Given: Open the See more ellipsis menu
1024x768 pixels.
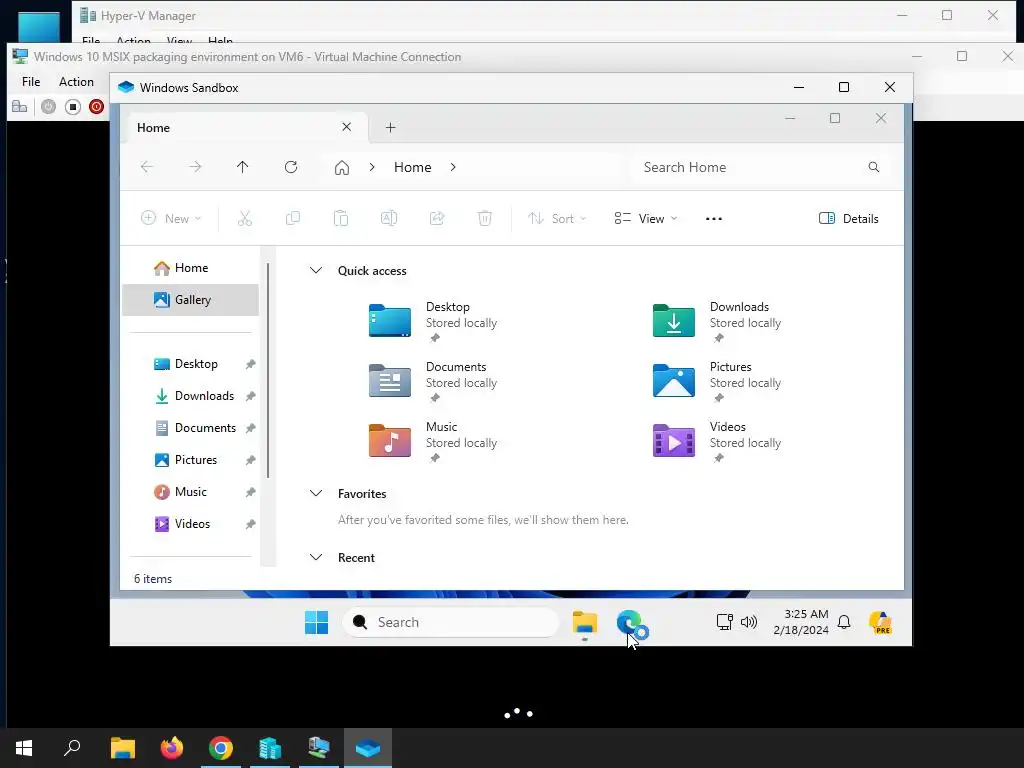Looking at the screenshot, I should point(714,219).
